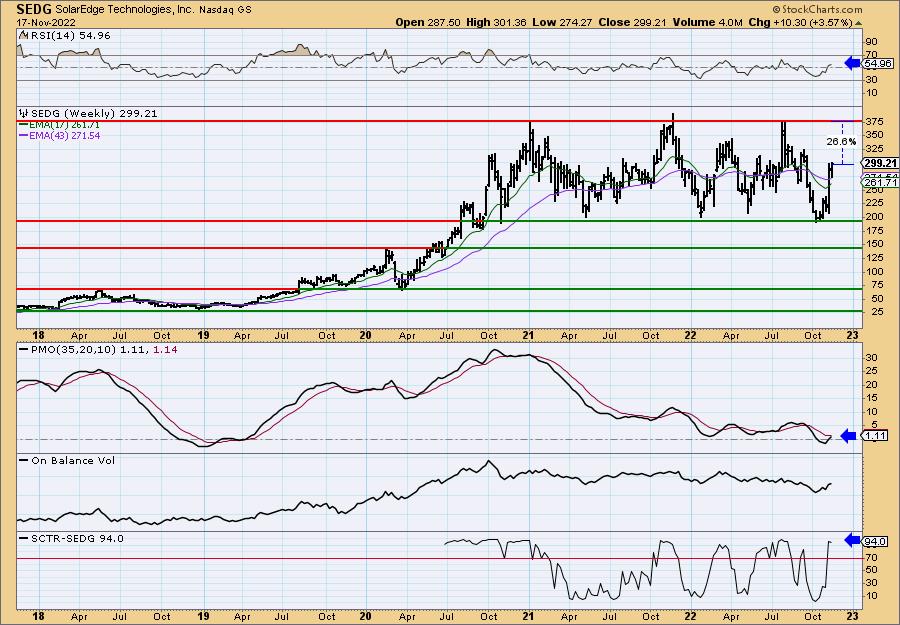Click the 299.21 price tag on price axis

(x=879, y=164)
